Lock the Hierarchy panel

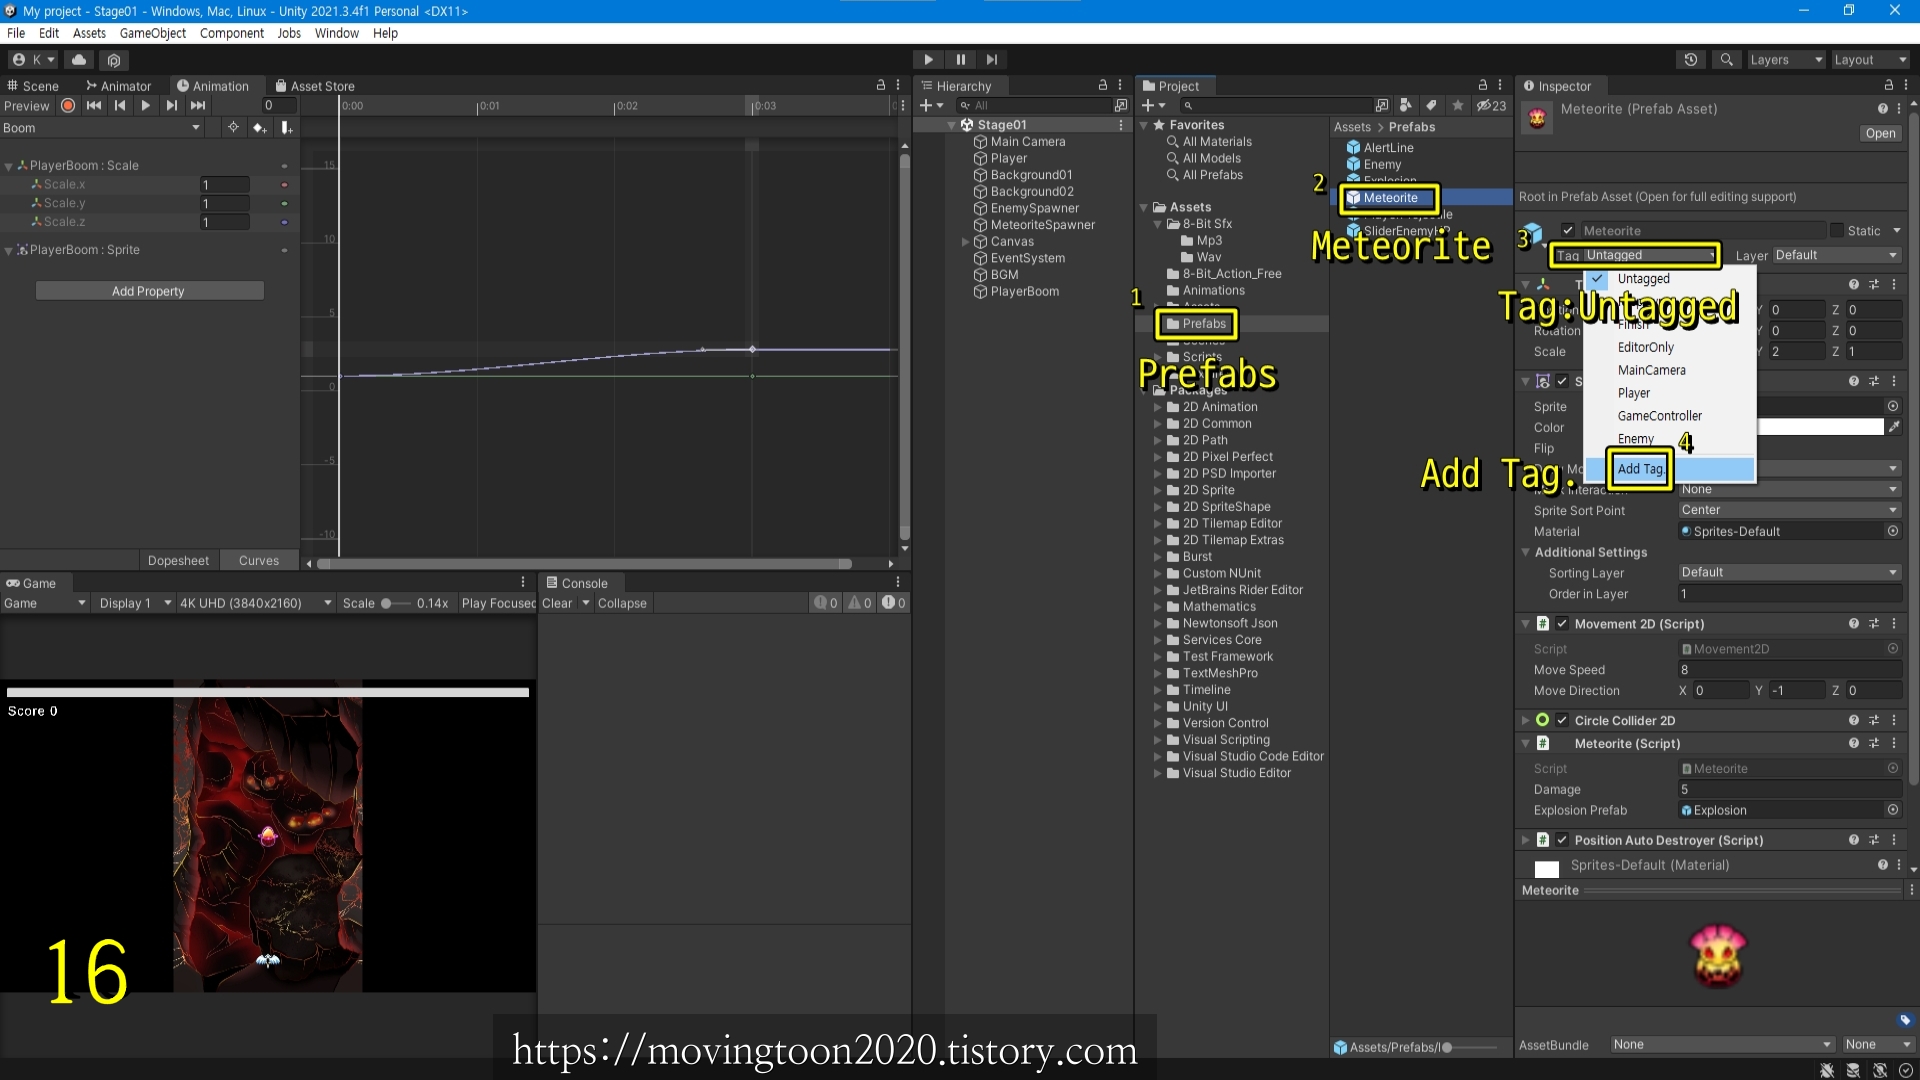(x=1103, y=86)
